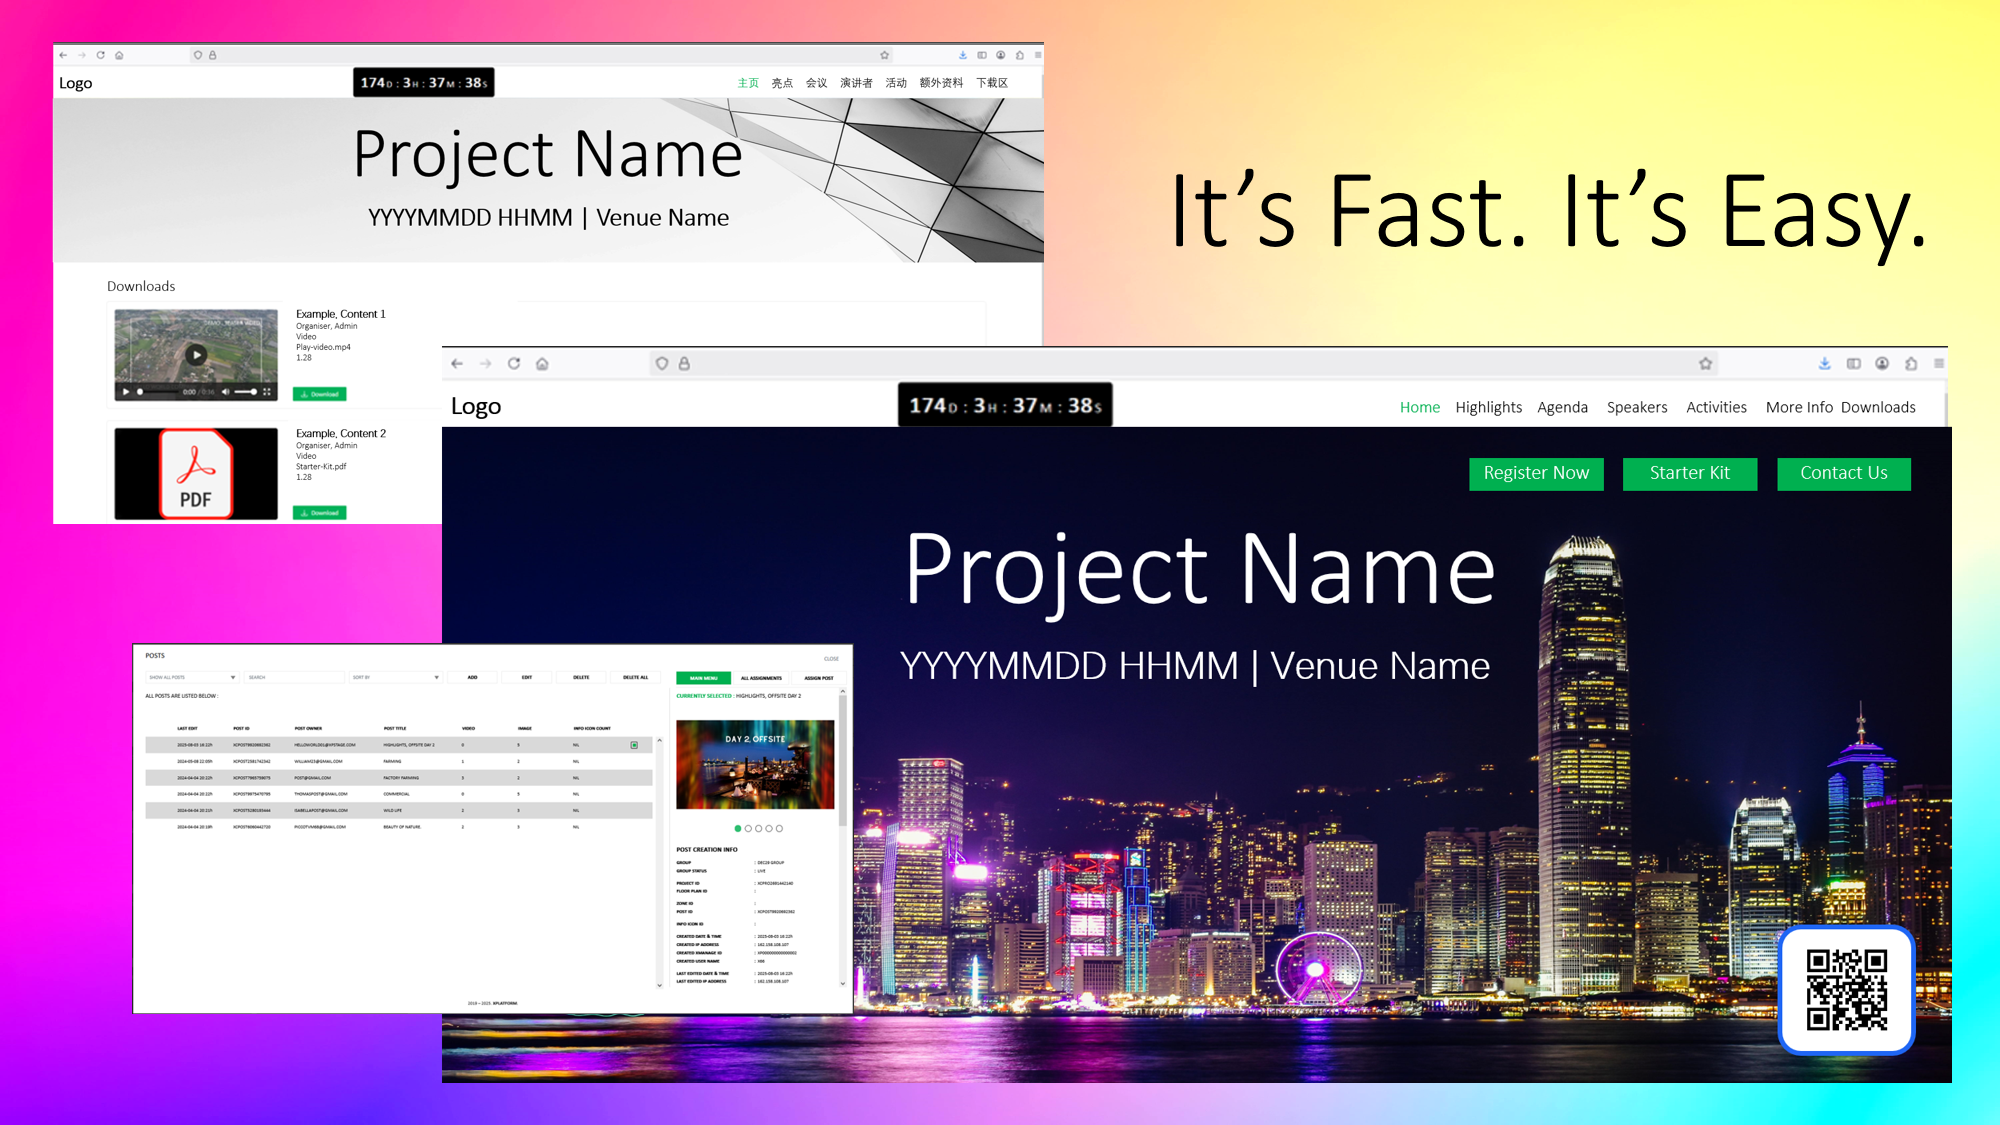Select the fifth carousel dot under Day 2 Offsite
The width and height of the screenshot is (2000, 1125).
pyautogui.click(x=779, y=828)
